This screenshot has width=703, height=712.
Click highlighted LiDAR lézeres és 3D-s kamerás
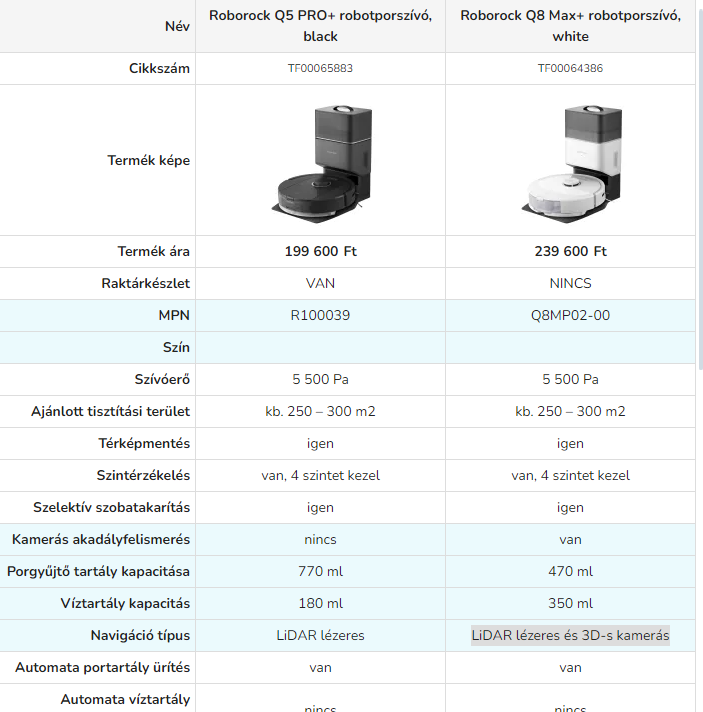point(571,635)
